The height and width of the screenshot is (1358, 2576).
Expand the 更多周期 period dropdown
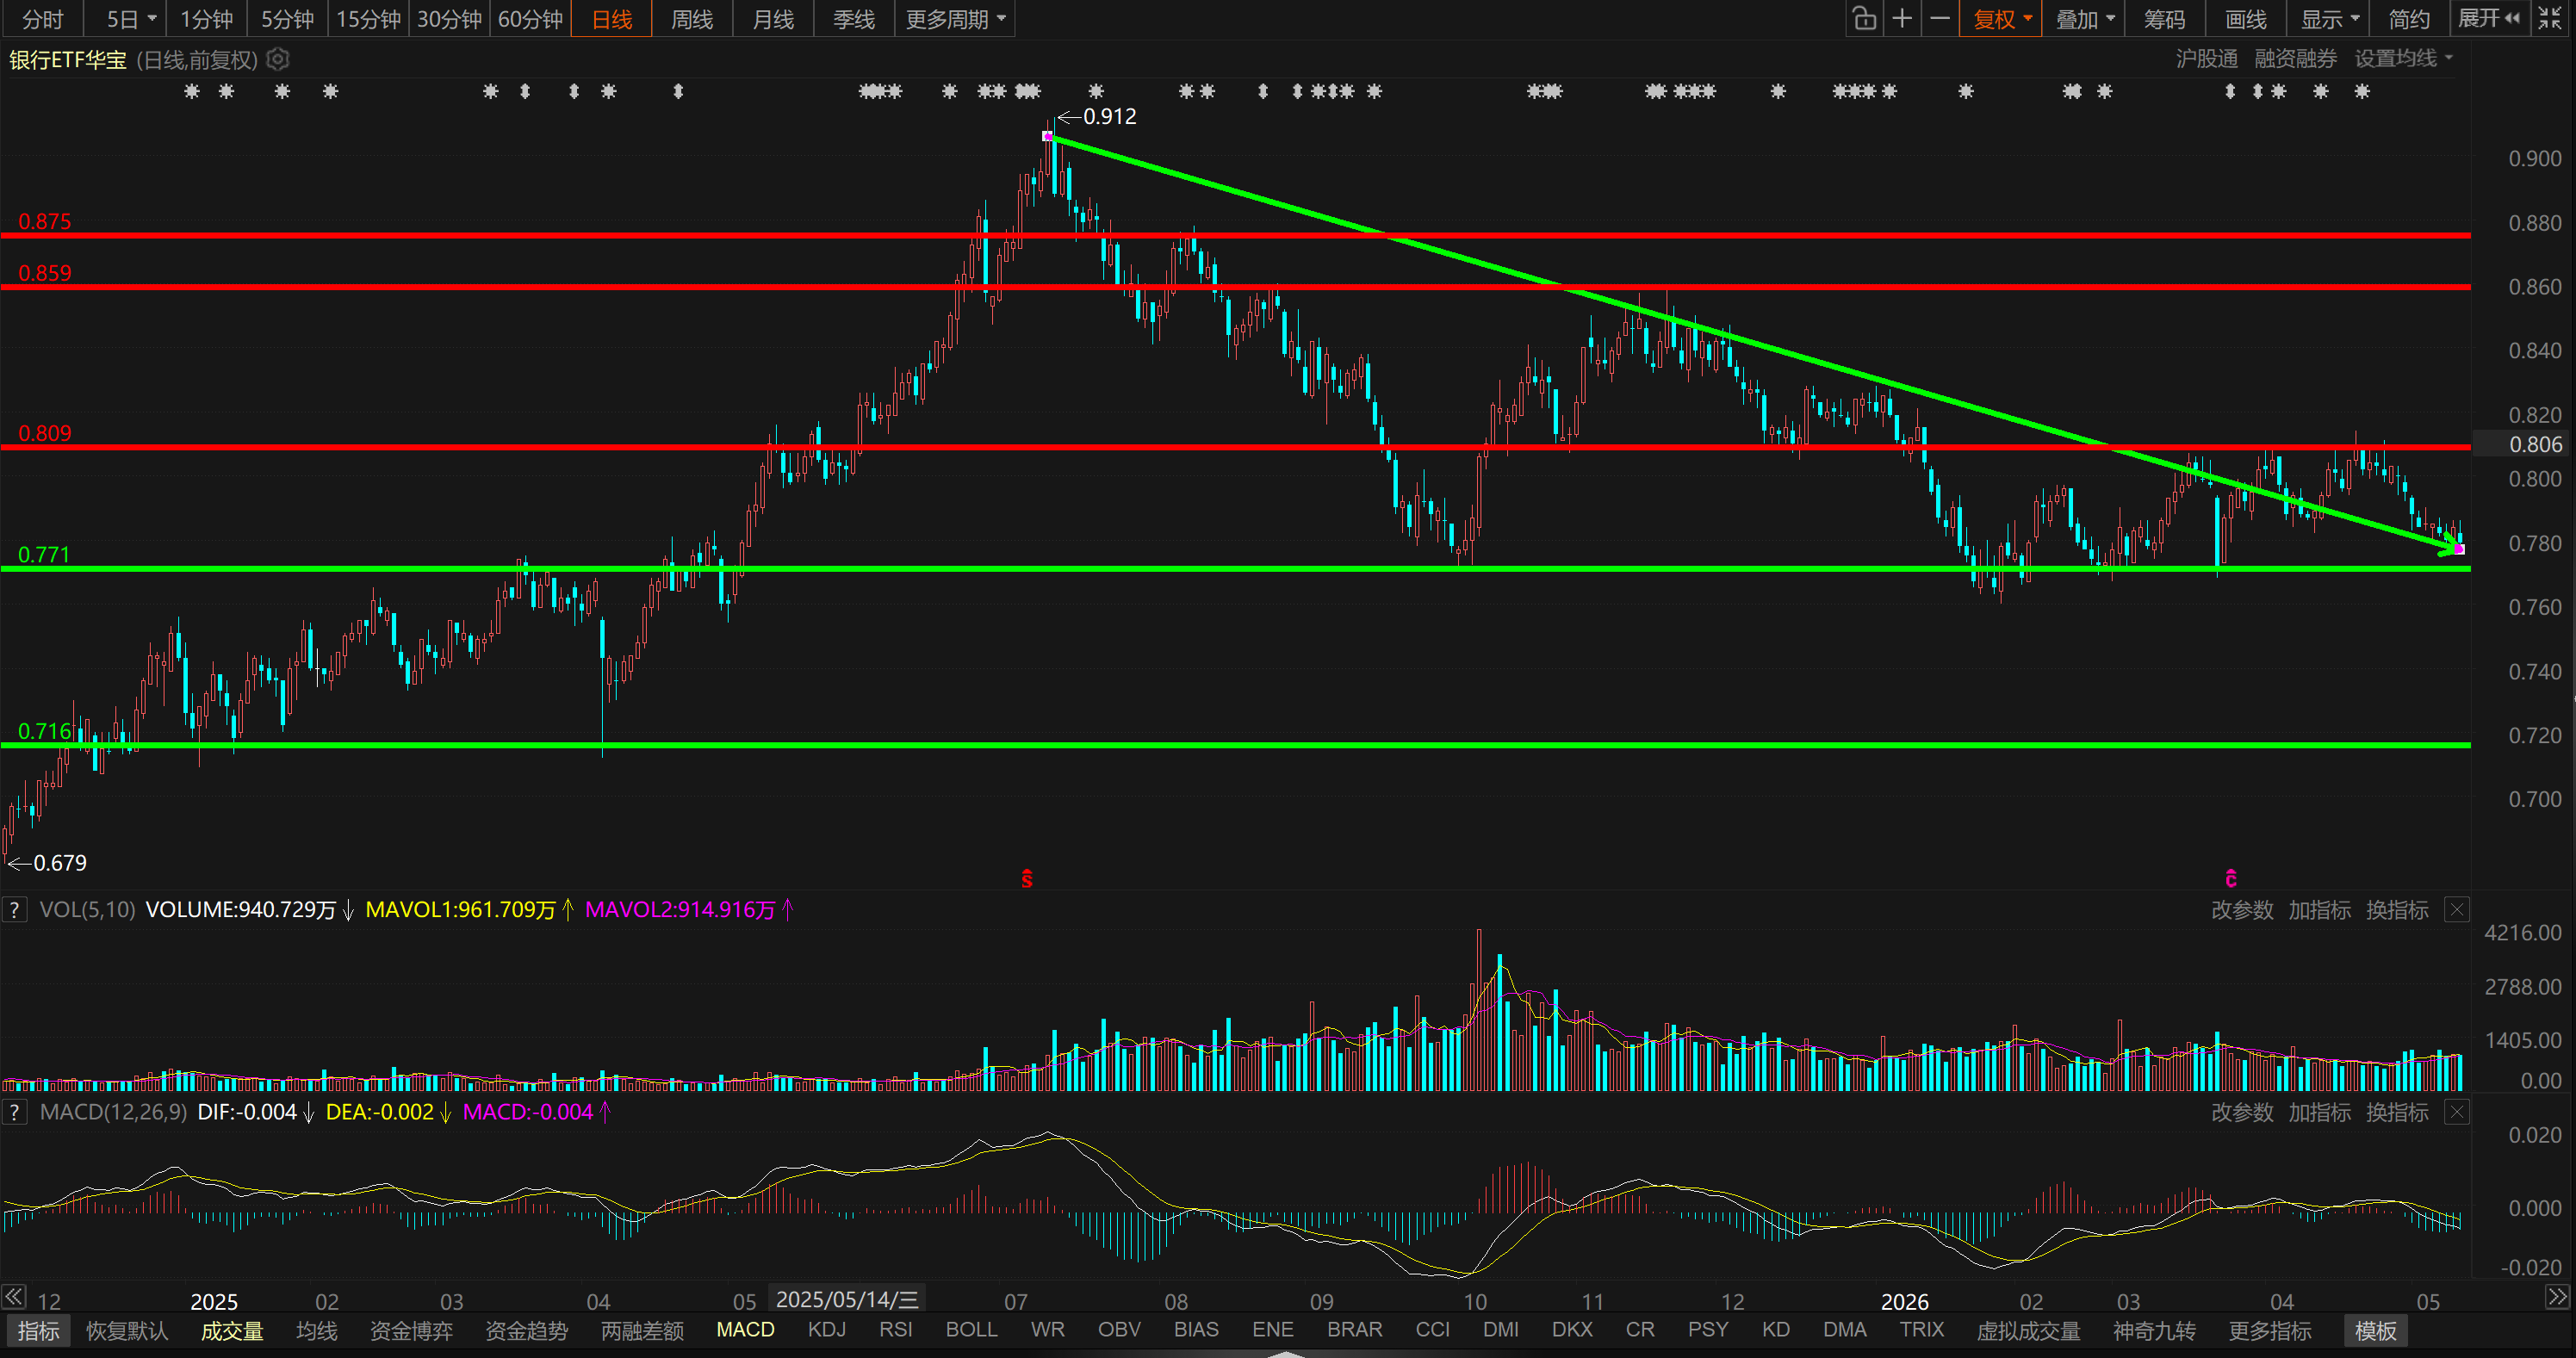955,19
